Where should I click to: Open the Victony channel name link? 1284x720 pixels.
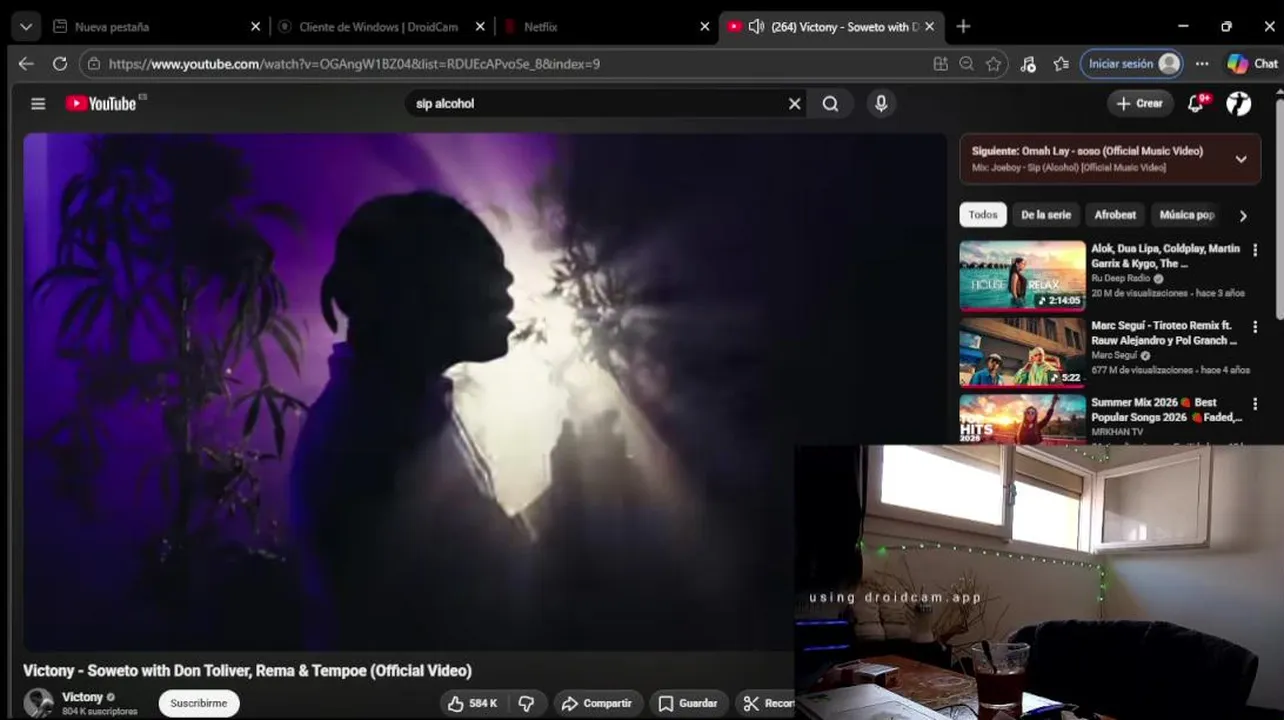[82, 697]
